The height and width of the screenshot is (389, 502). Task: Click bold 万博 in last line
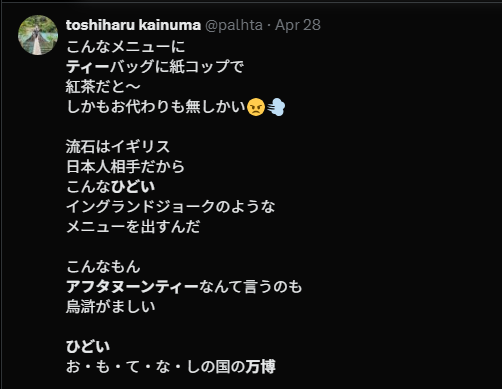(x=260, y=367)
